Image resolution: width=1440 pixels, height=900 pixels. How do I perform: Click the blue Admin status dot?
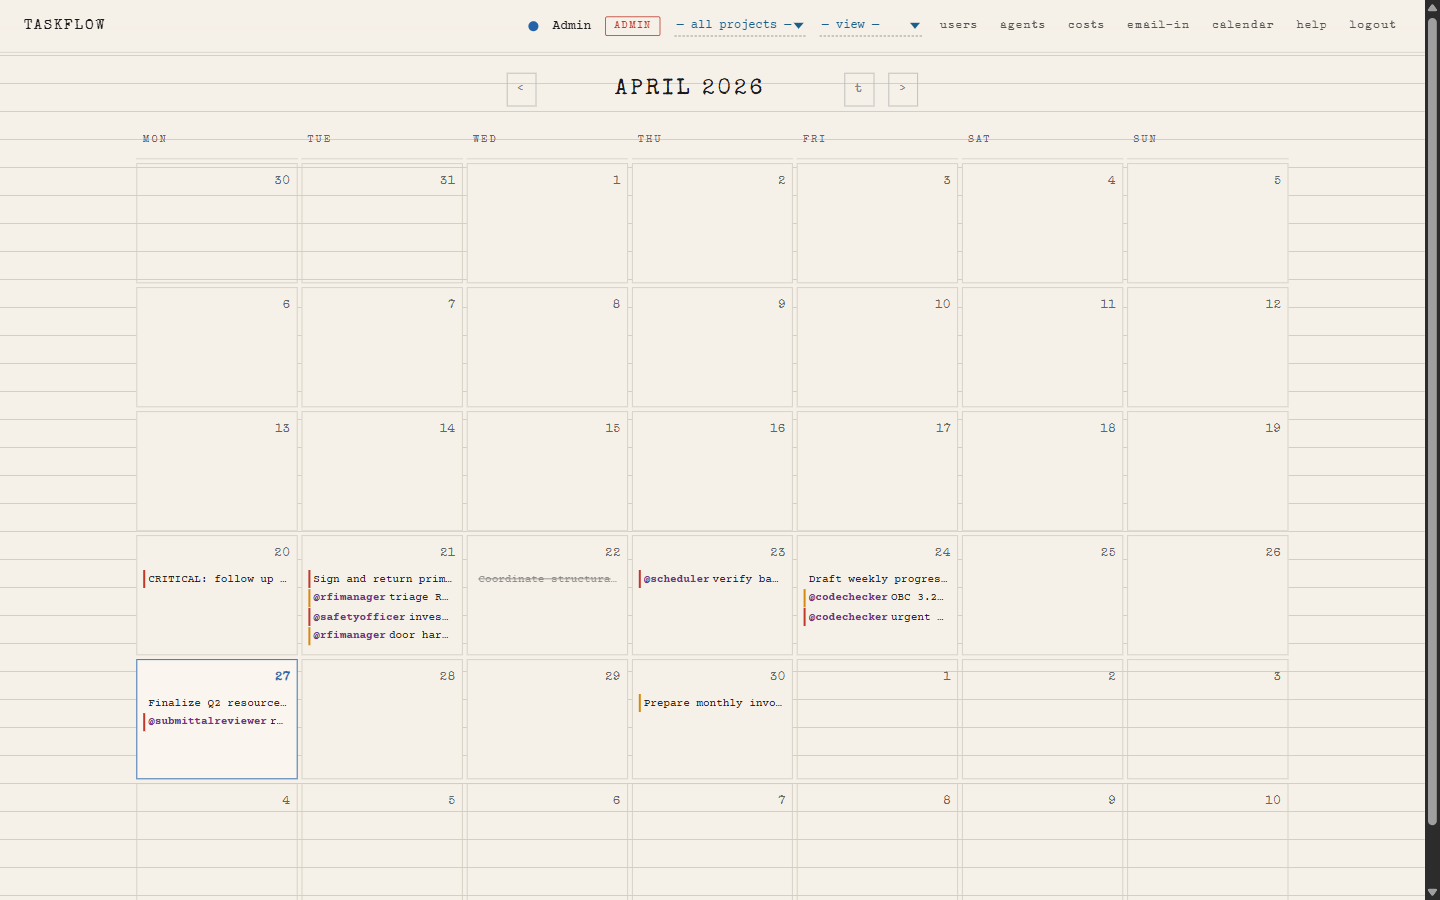(x=533, y=26)
